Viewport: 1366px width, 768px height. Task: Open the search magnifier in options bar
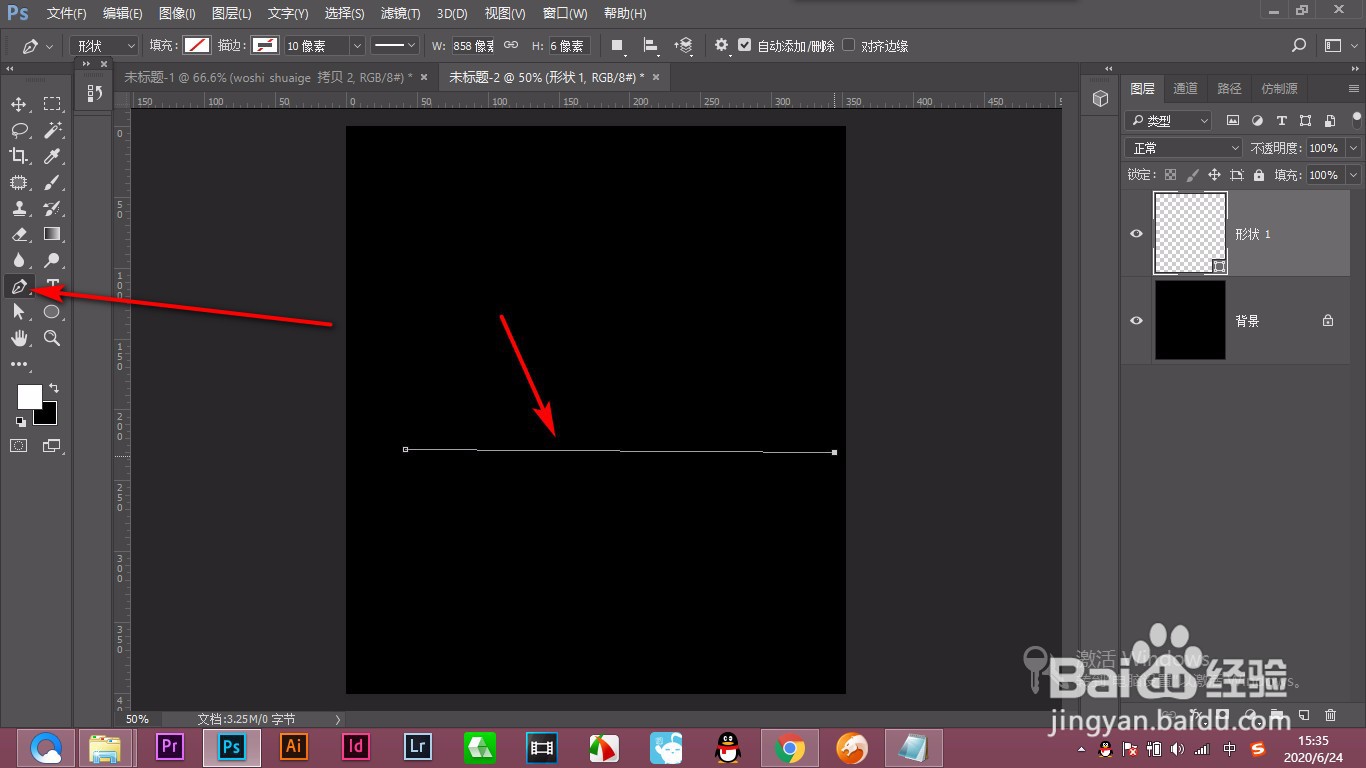(1299, 45)
